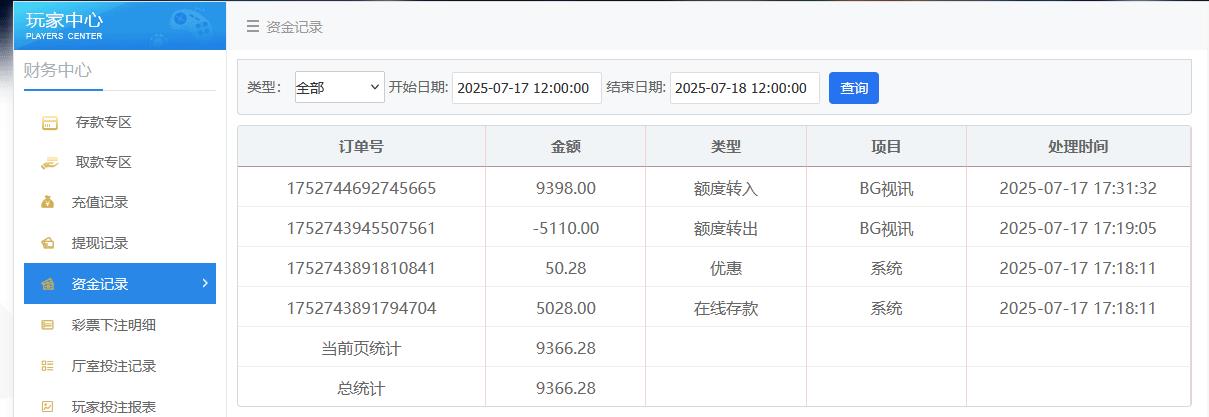Click the 厅室投注记录 icon
Viewport: 1209px width, 417px height.
click(x=48, y=366)
